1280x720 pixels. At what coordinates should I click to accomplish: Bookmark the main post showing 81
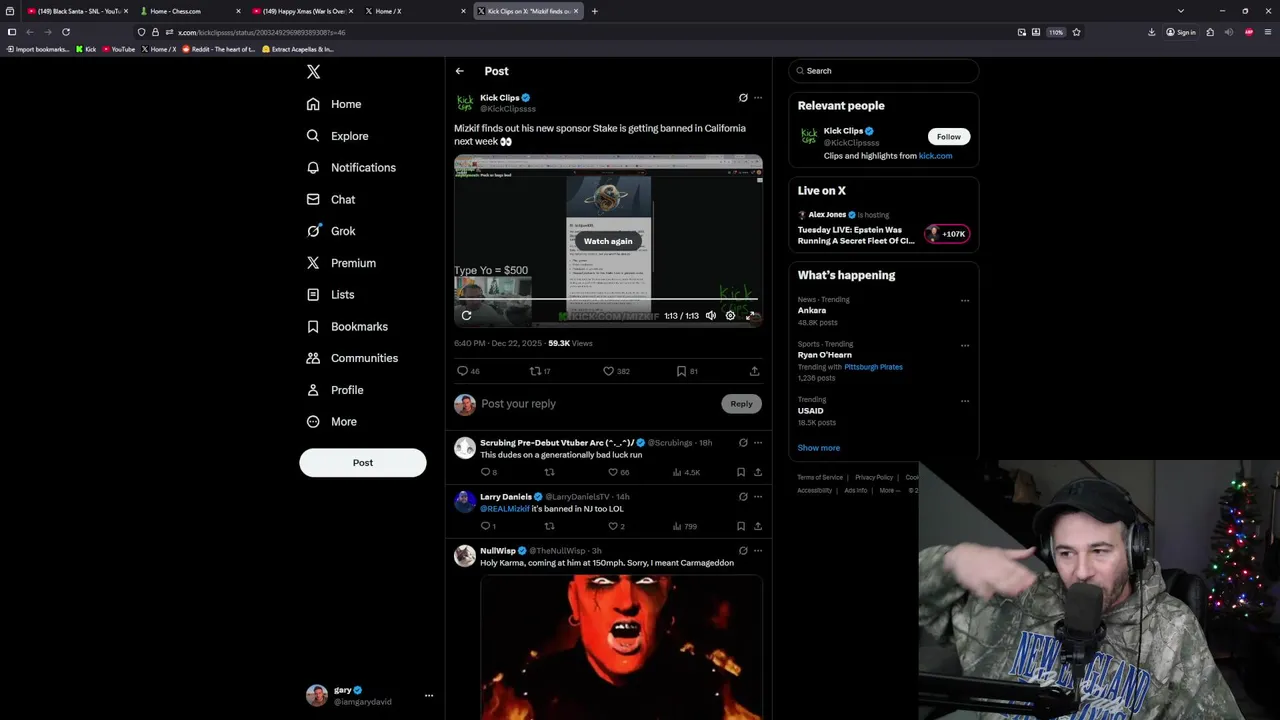[687, 371]
